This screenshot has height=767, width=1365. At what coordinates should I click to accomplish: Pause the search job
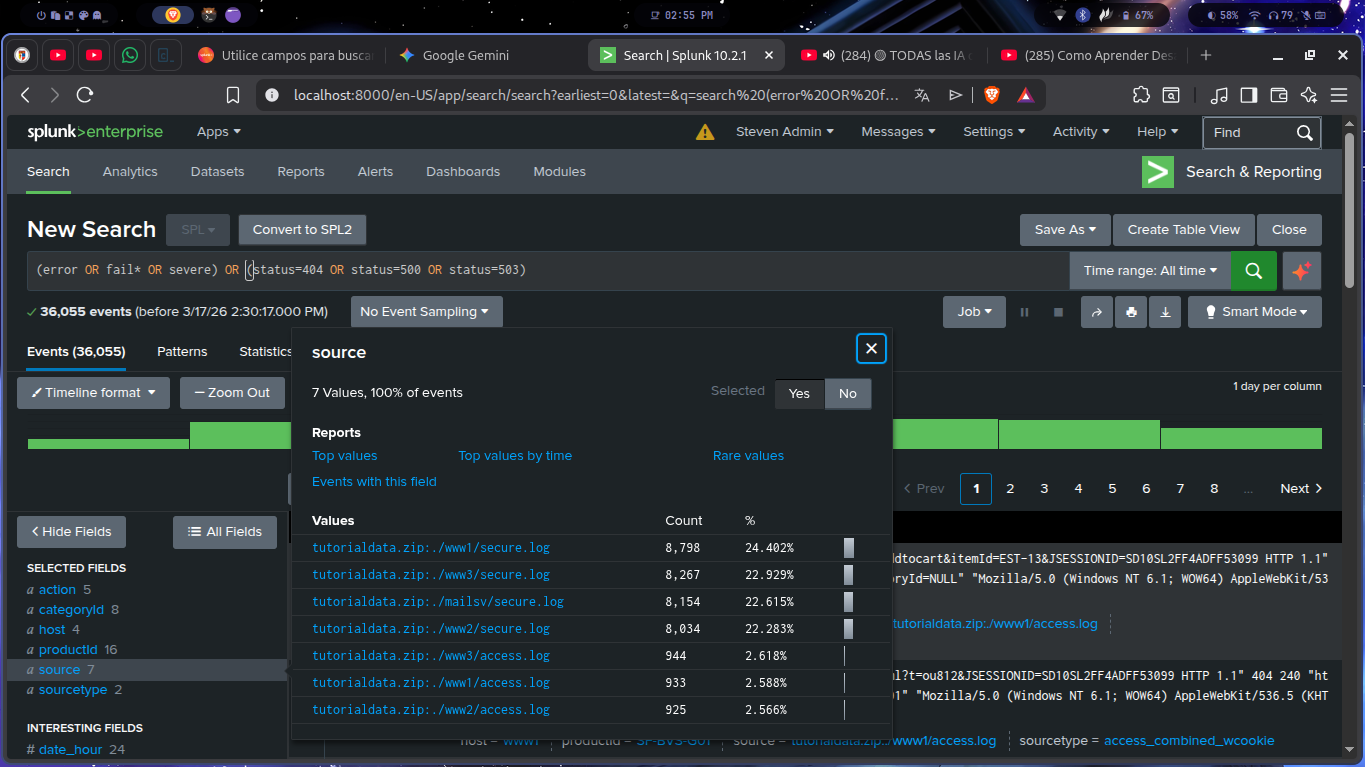(1024, 312)
